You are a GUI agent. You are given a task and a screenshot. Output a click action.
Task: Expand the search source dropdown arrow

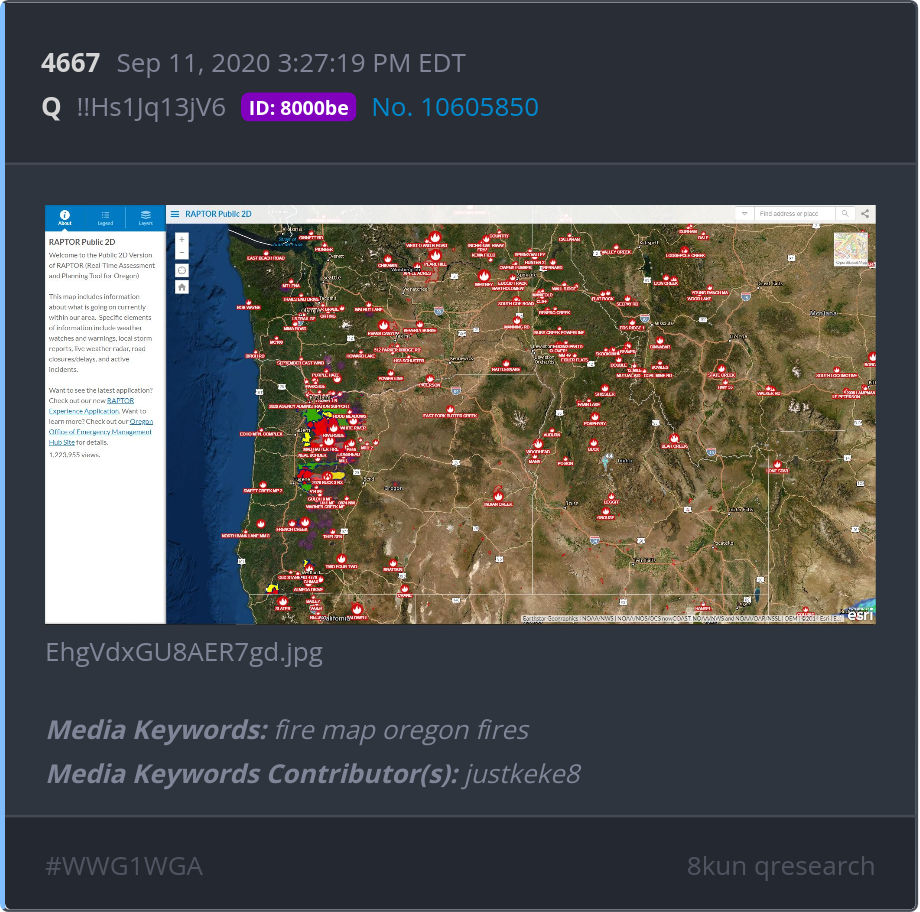[x=745, y=214]
